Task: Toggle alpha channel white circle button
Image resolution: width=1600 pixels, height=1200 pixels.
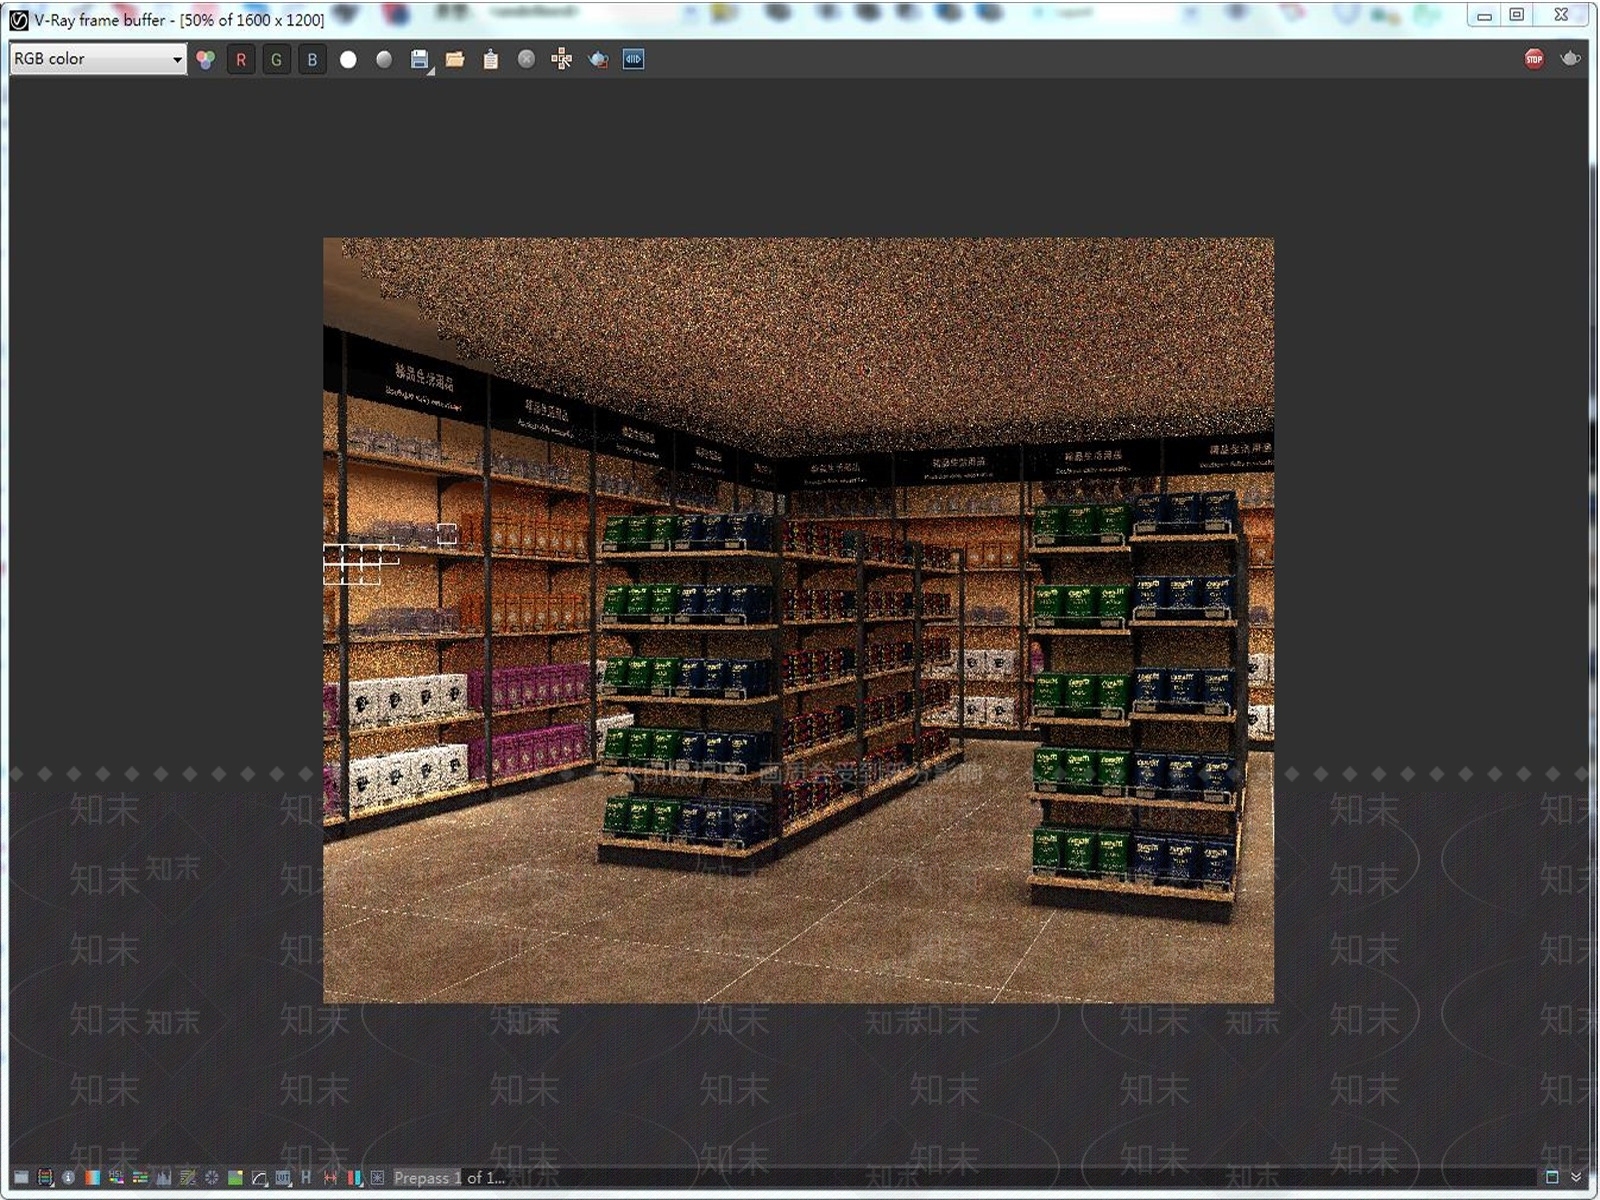Action: click(348, 59)
